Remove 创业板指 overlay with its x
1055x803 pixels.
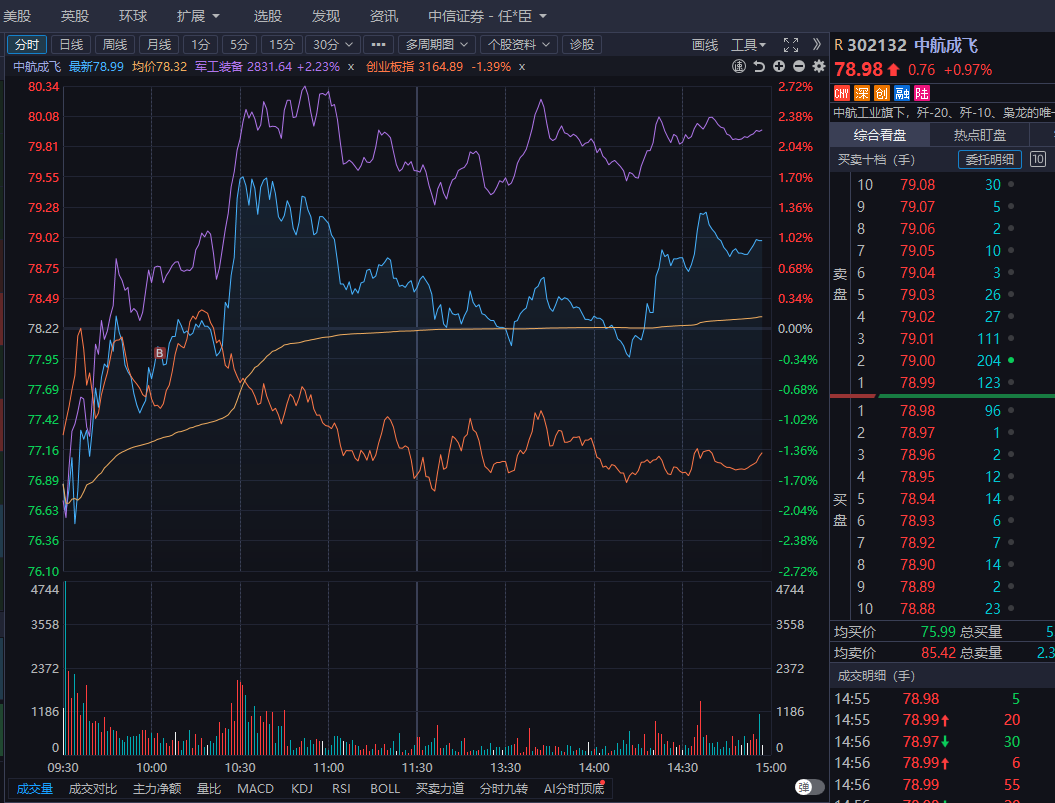(x=522, y=67)
